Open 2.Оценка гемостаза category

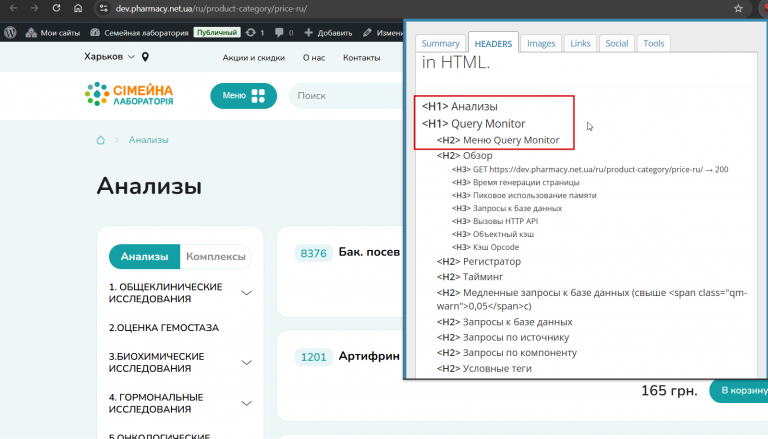164,328
